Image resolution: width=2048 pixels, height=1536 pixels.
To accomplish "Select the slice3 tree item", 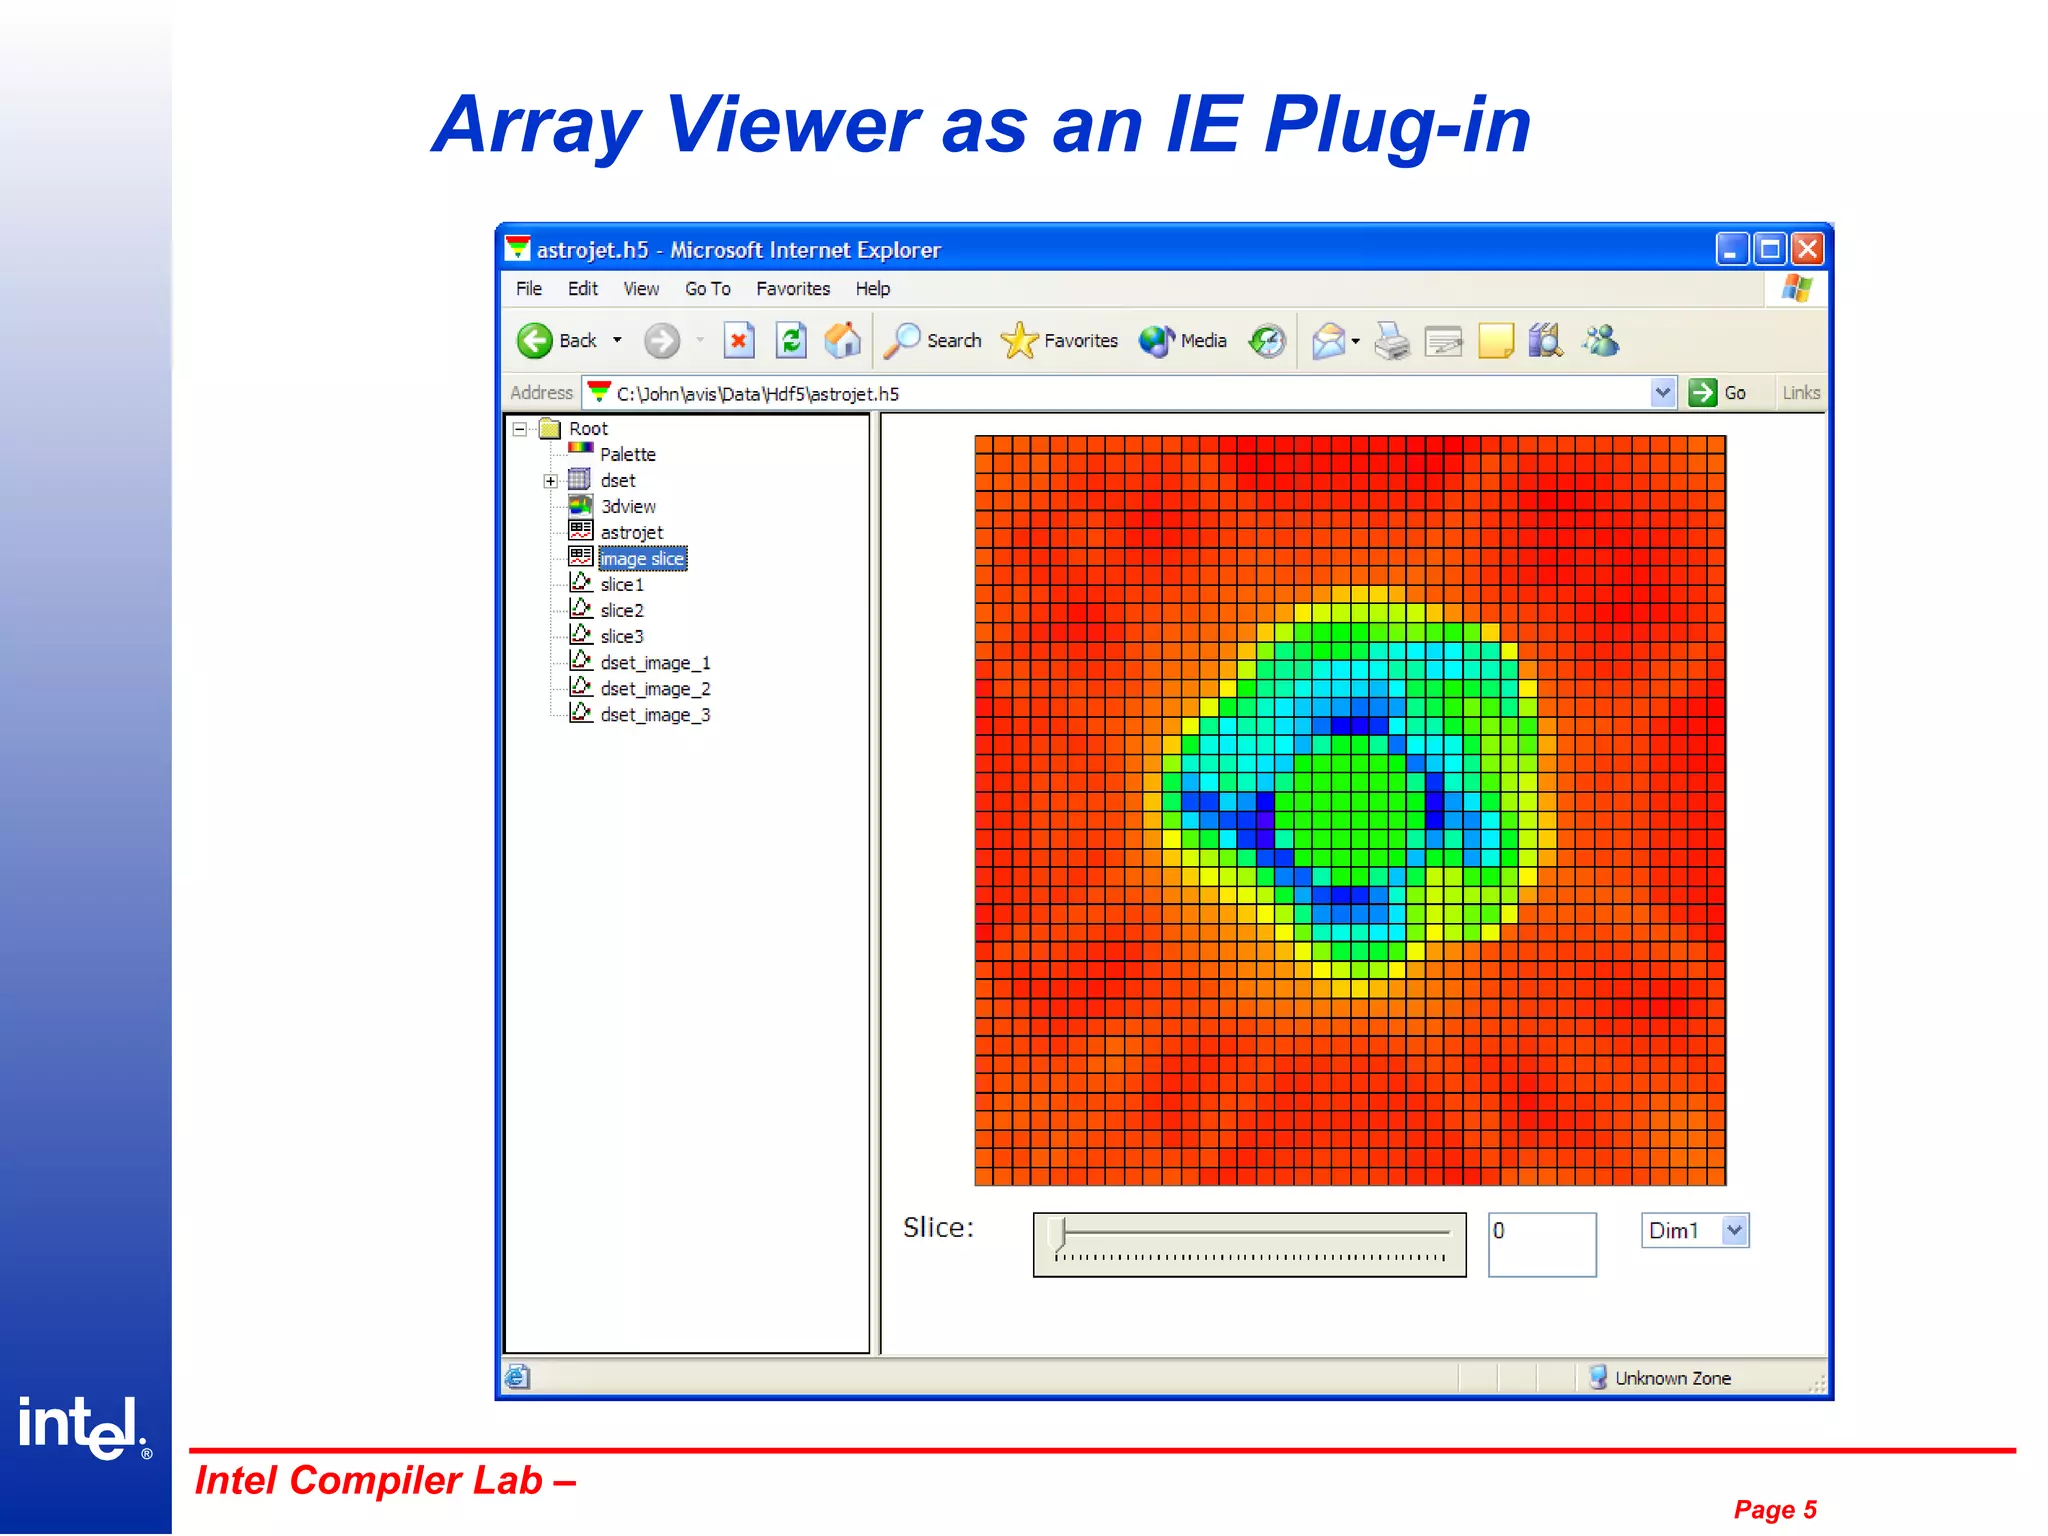I will (x=622, y=637).
